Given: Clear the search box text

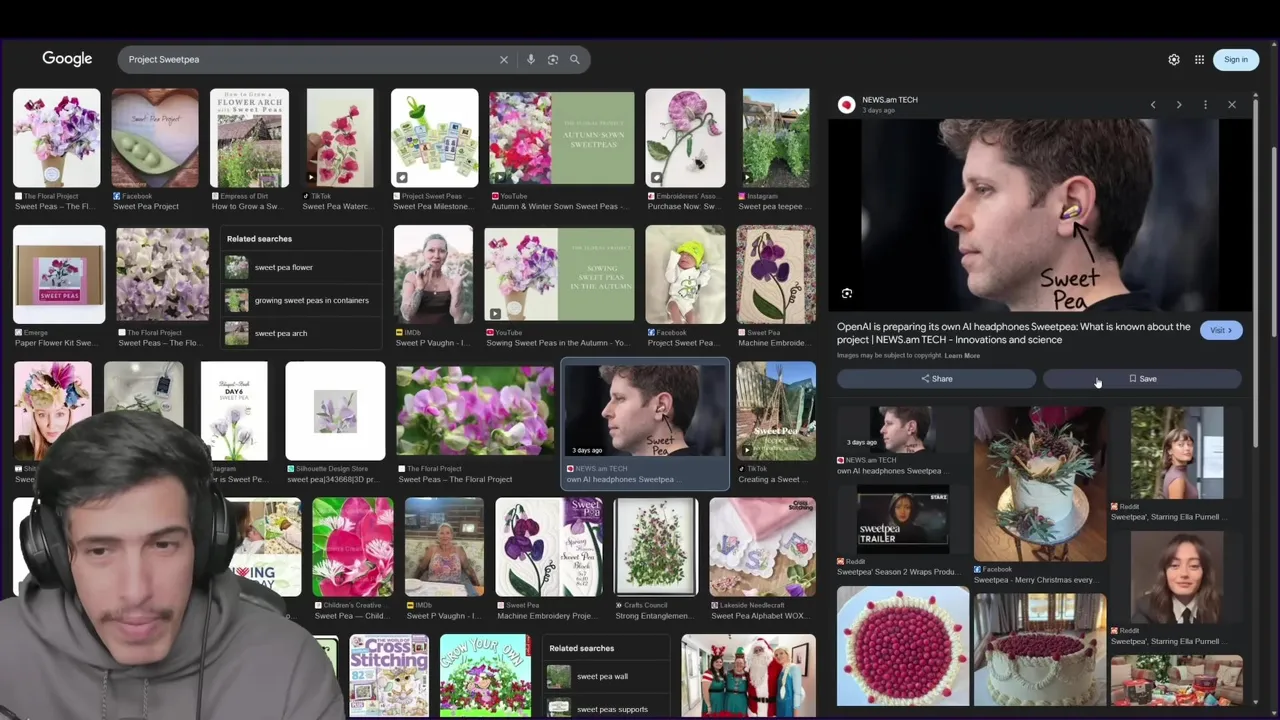Looking at the screenshot, I should click(x=504, y=60).
